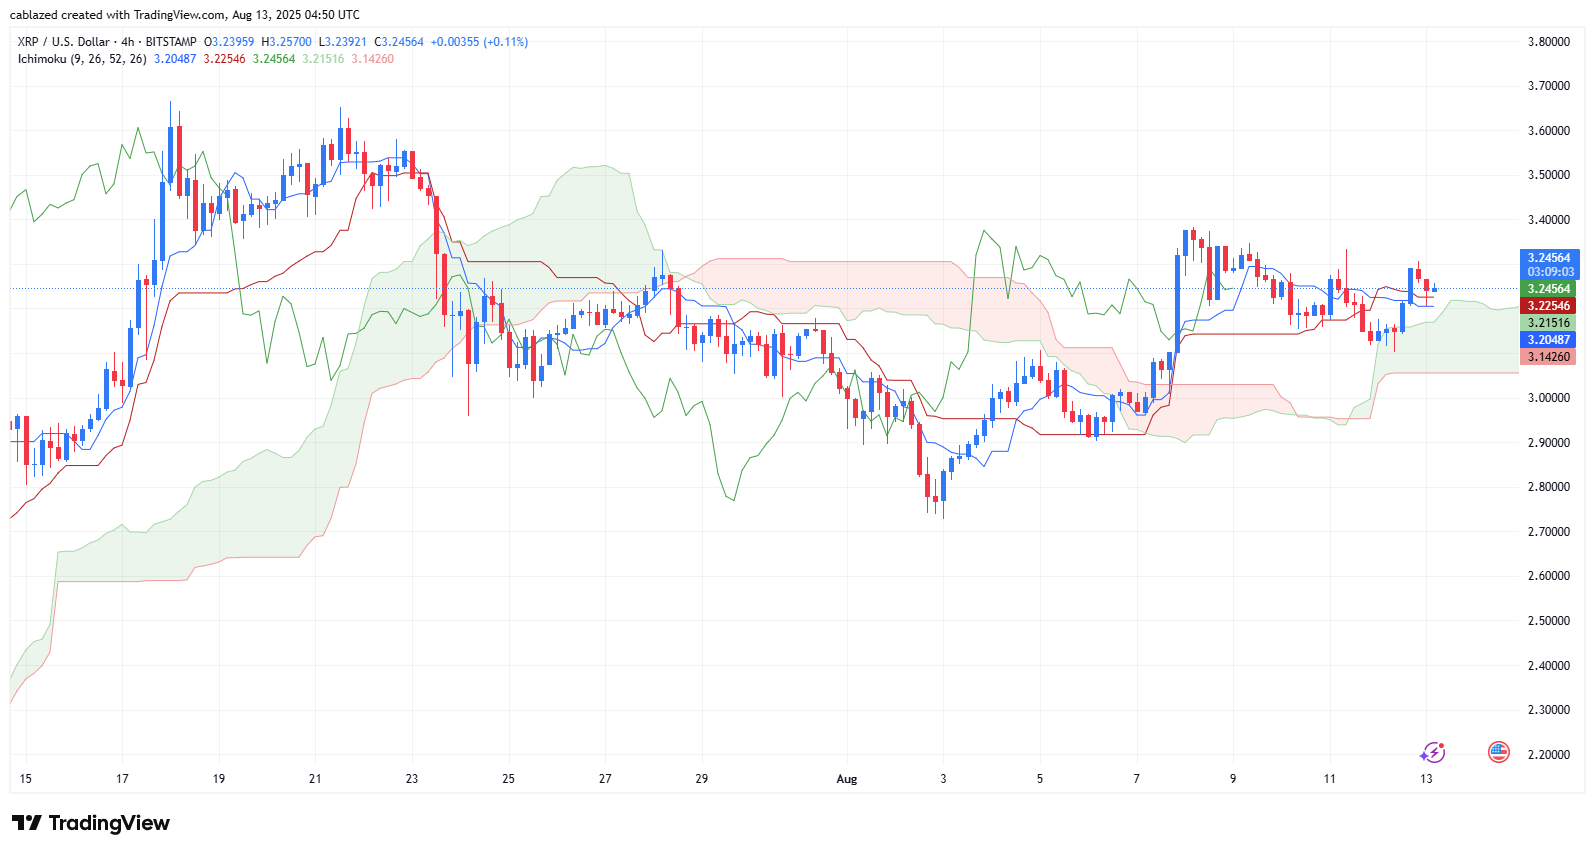
Task: Click the BITSTAMP exchange label
Action: tap(171, 42)
